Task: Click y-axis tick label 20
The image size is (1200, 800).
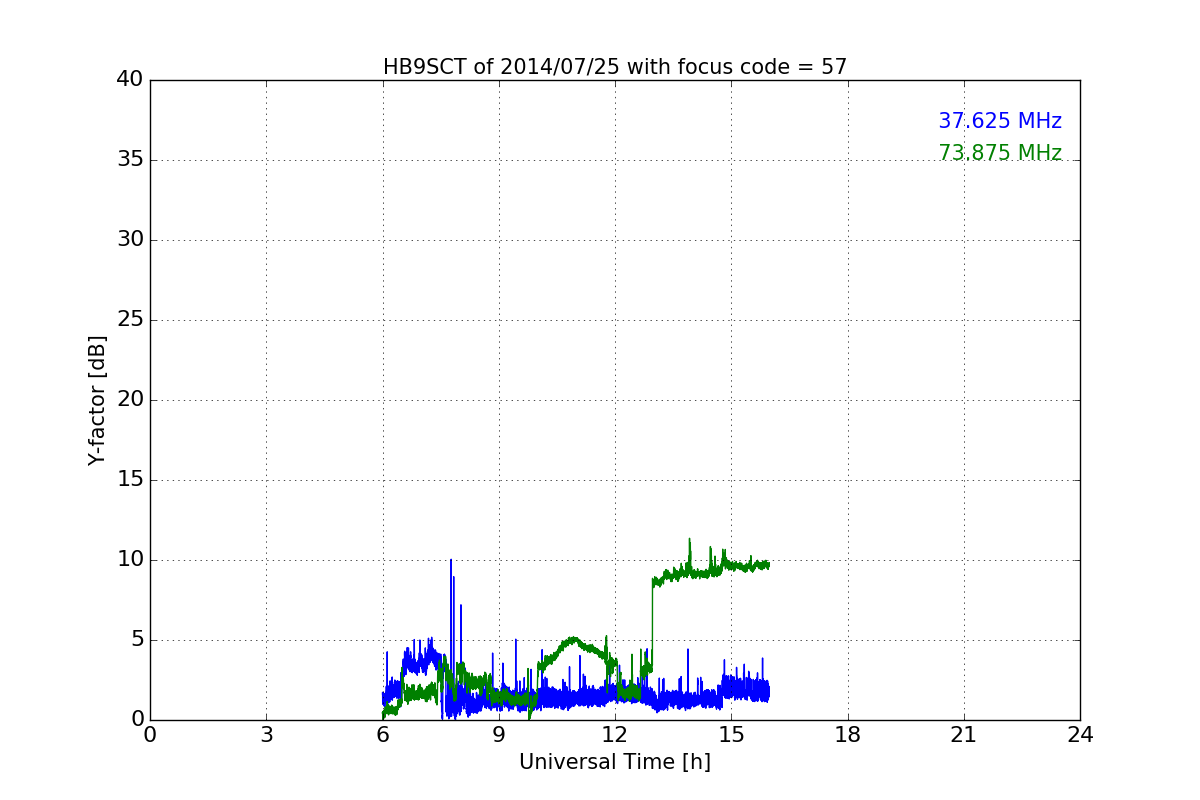Action: 130,400
